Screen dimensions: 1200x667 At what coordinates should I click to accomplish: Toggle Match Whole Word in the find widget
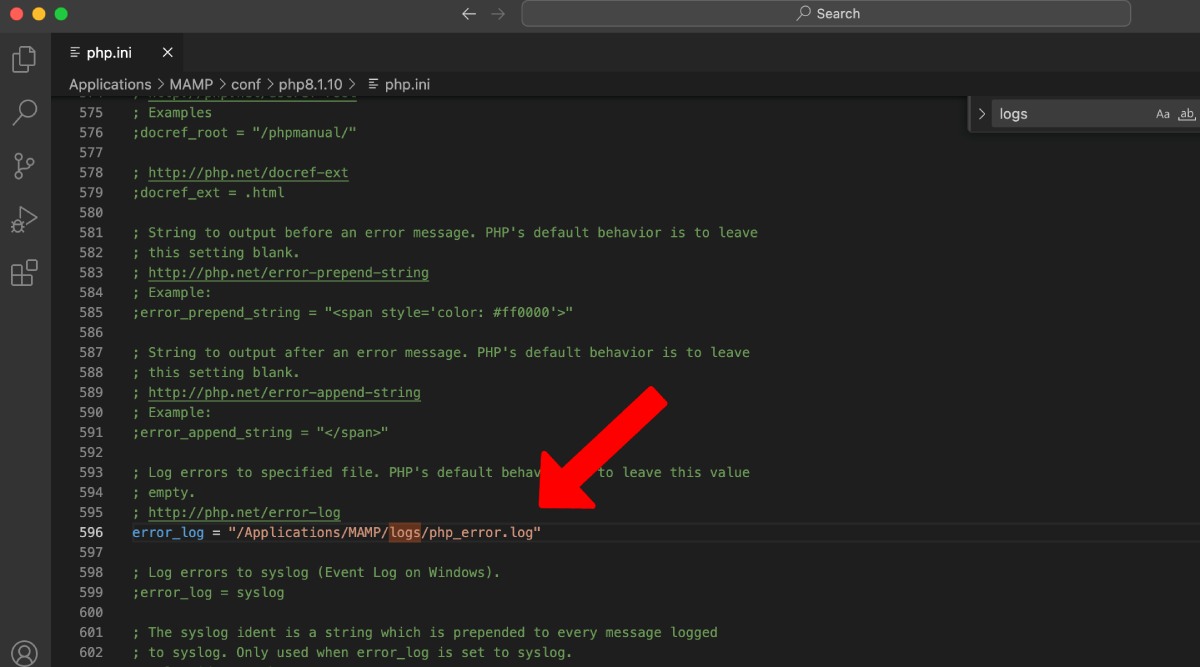tap(1187, 114)
